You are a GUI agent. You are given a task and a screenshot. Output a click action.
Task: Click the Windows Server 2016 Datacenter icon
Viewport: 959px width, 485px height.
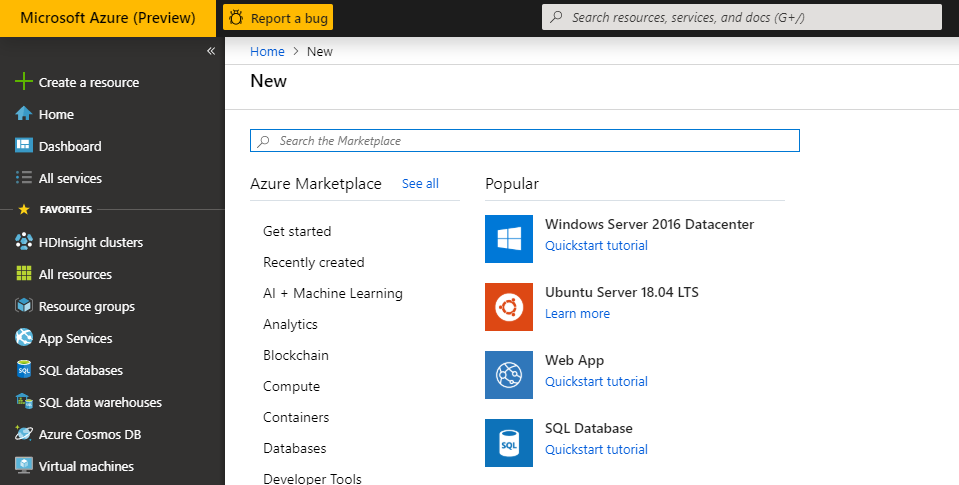pyautogui.click(x=509, y=239)
